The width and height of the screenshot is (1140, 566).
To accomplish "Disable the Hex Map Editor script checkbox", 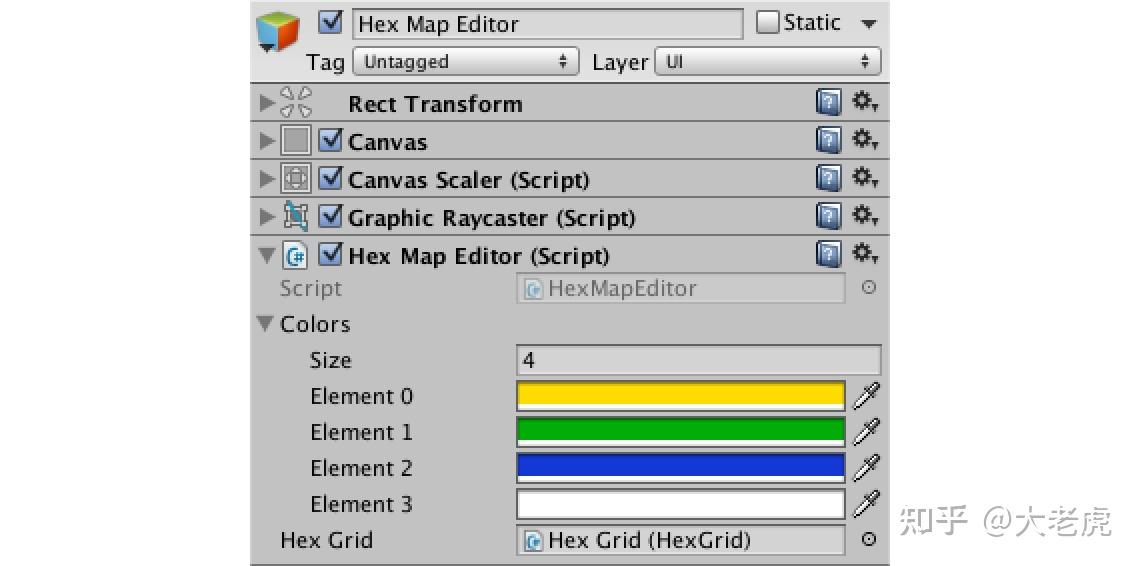I will 330,255.
